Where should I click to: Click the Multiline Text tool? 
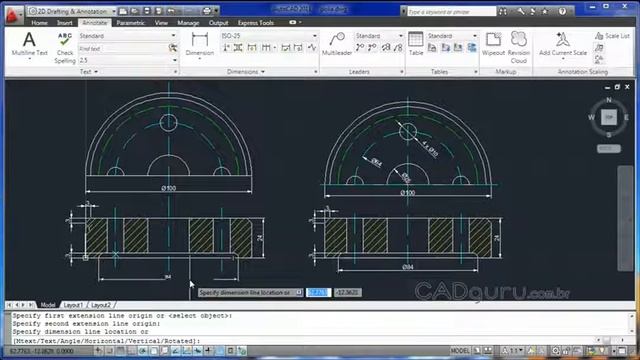[29, 45]
